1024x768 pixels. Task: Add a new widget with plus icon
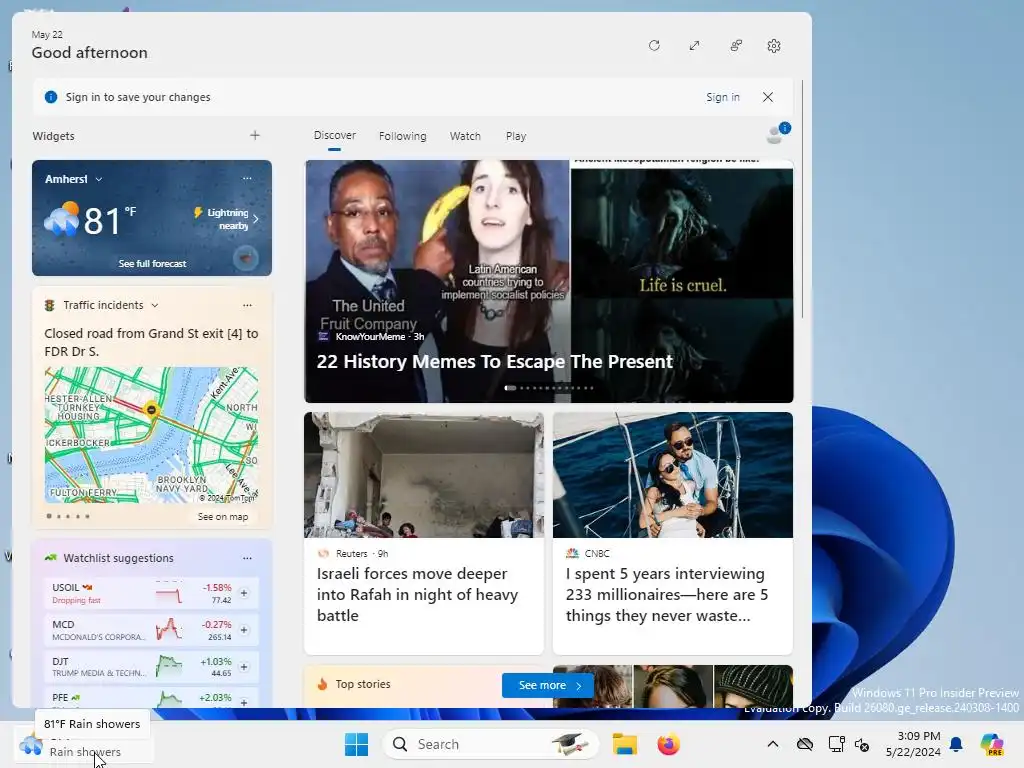pos(255,135)
